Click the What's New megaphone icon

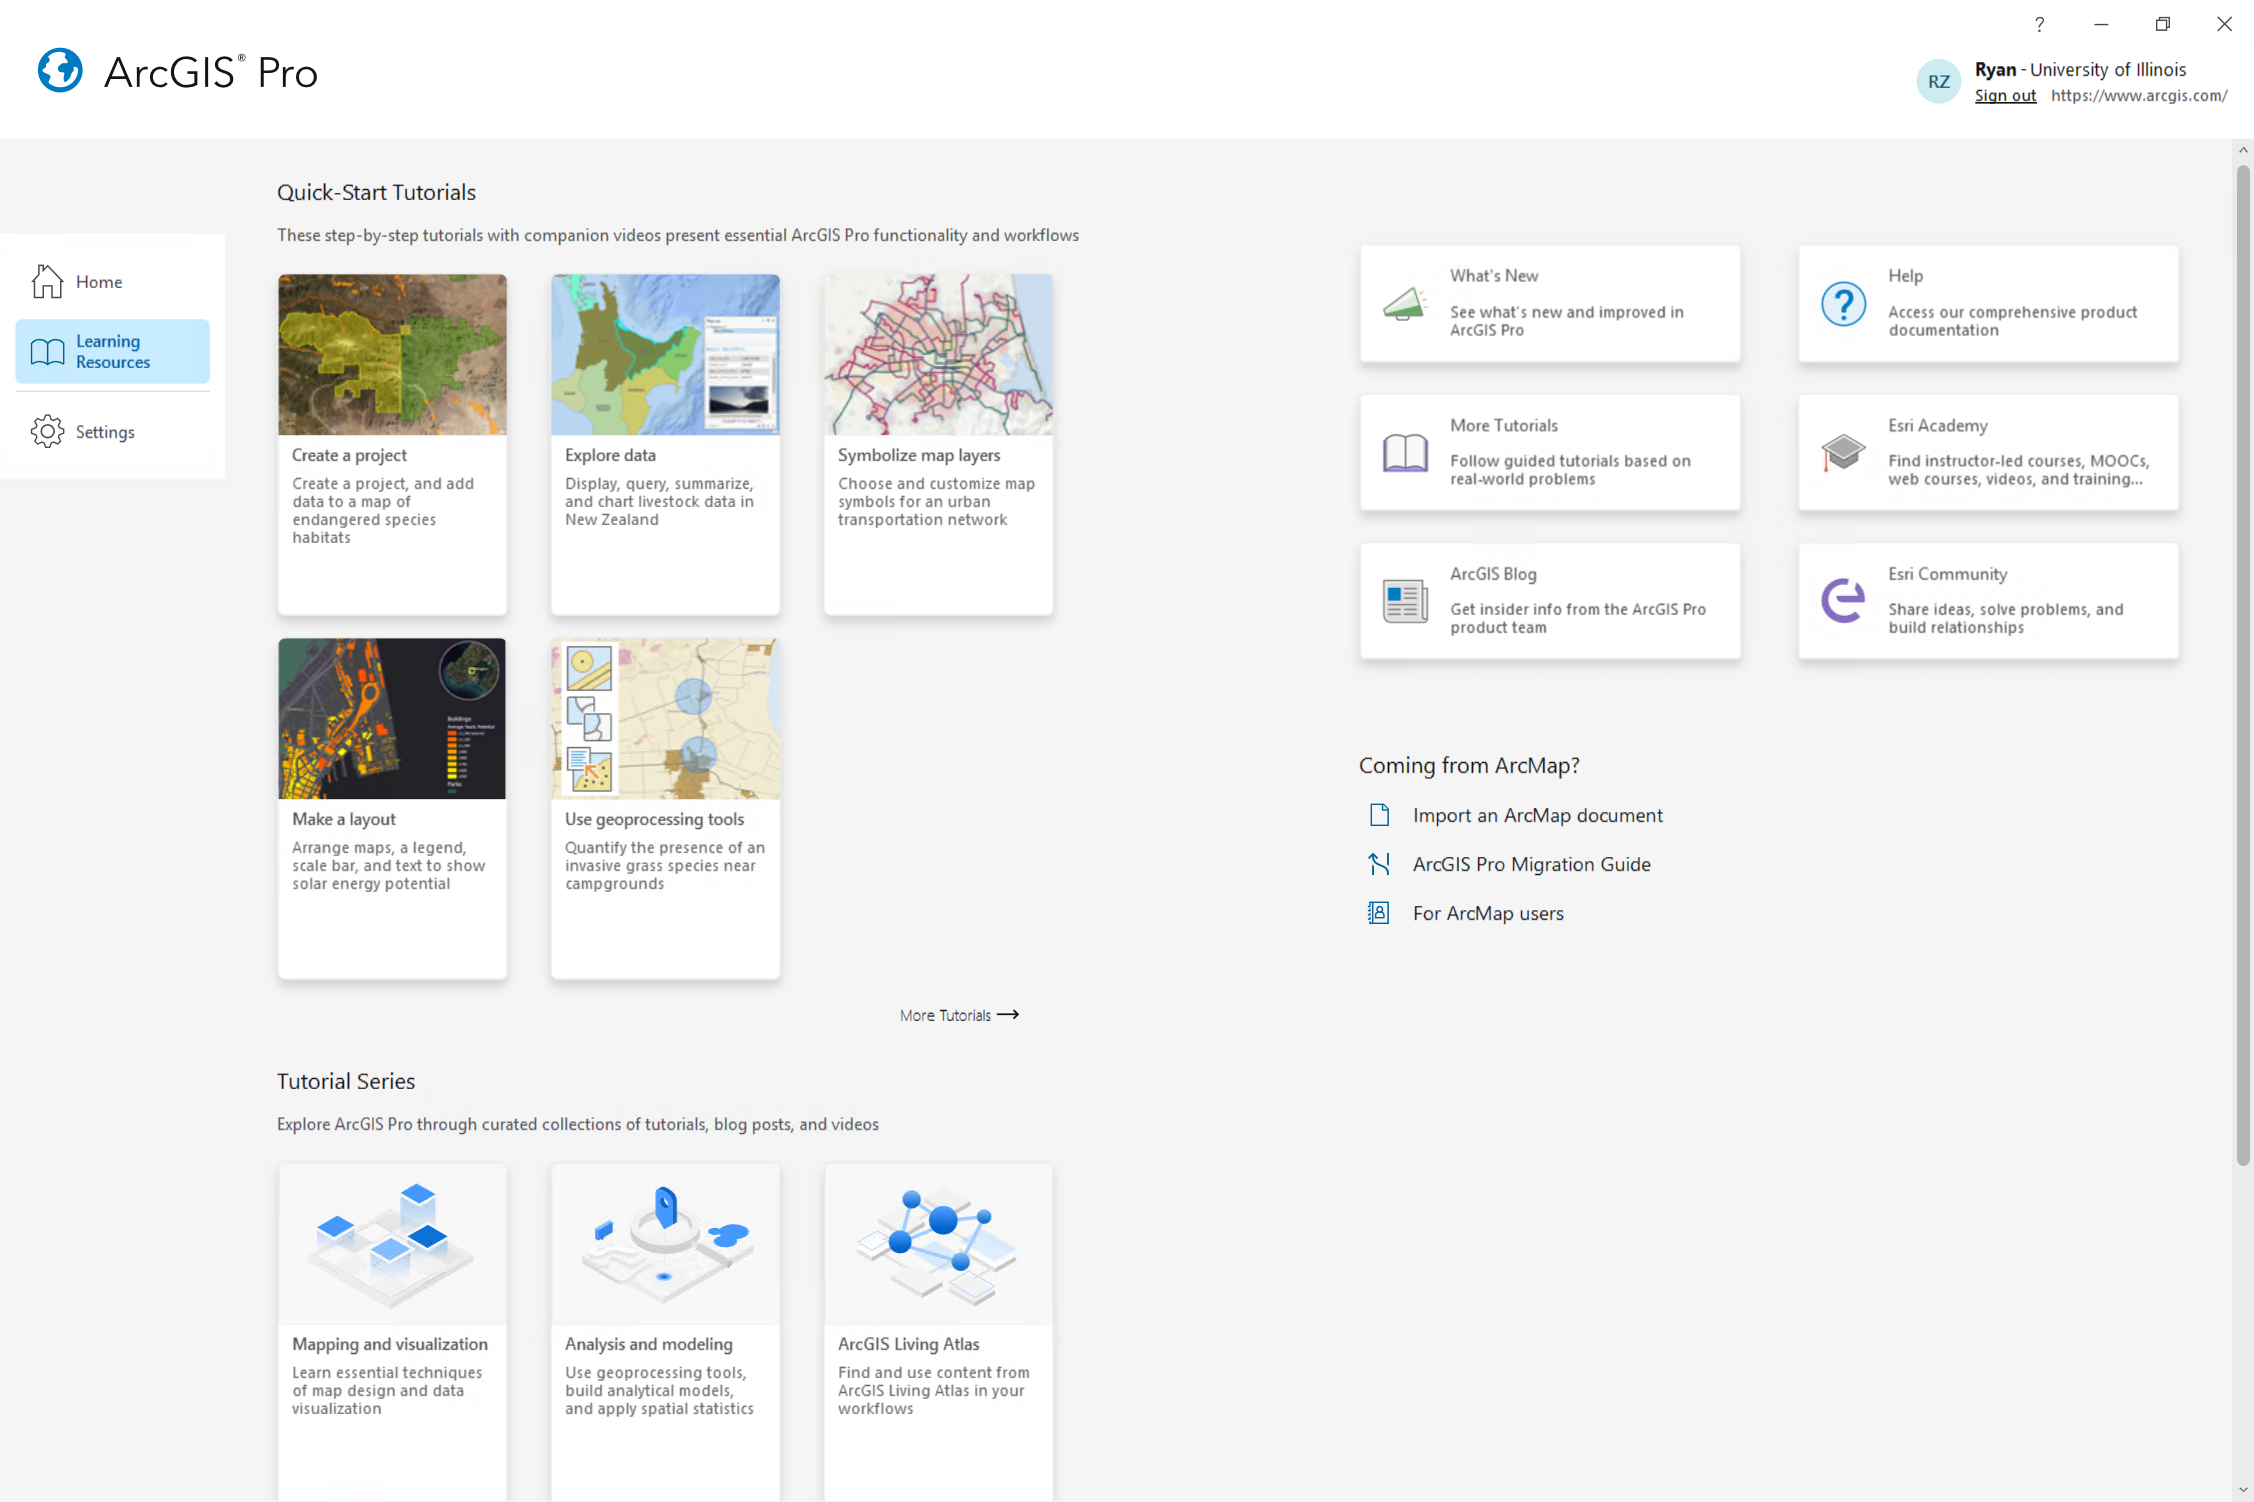click(x=1405, y=303)
